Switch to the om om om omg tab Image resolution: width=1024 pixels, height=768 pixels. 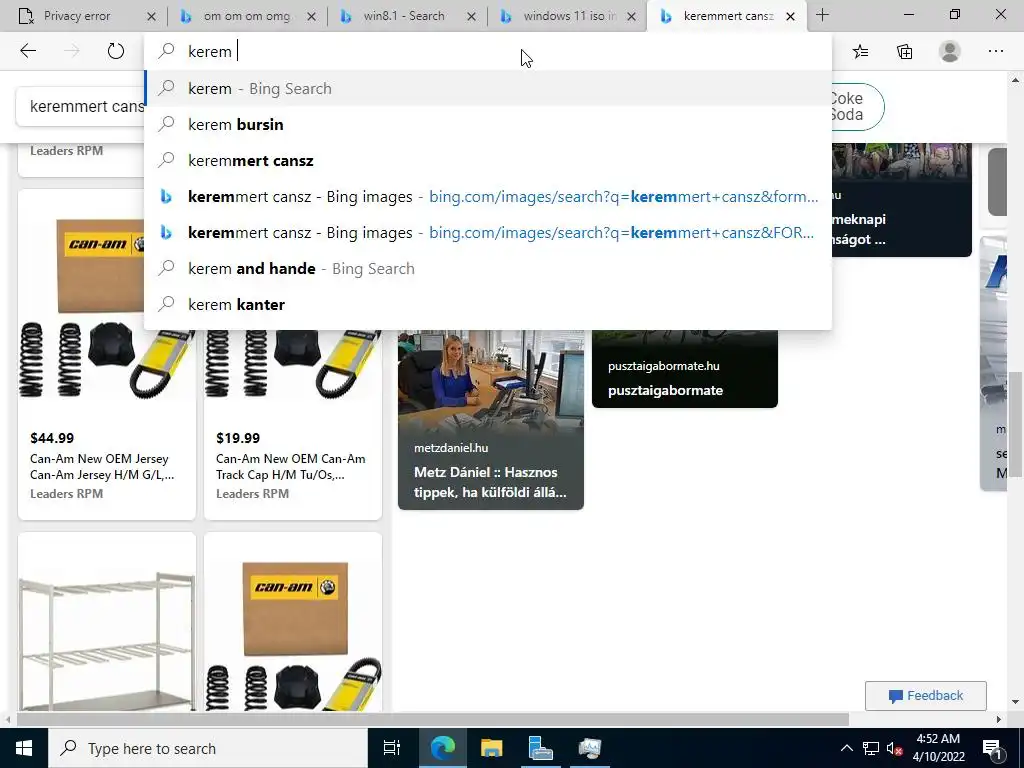pos(247,16)
